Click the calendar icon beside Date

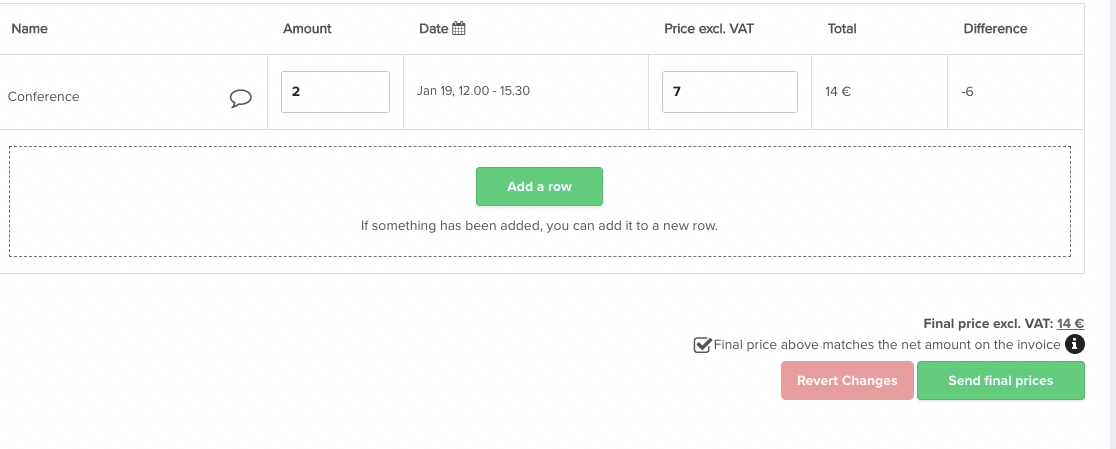(458, 28)
